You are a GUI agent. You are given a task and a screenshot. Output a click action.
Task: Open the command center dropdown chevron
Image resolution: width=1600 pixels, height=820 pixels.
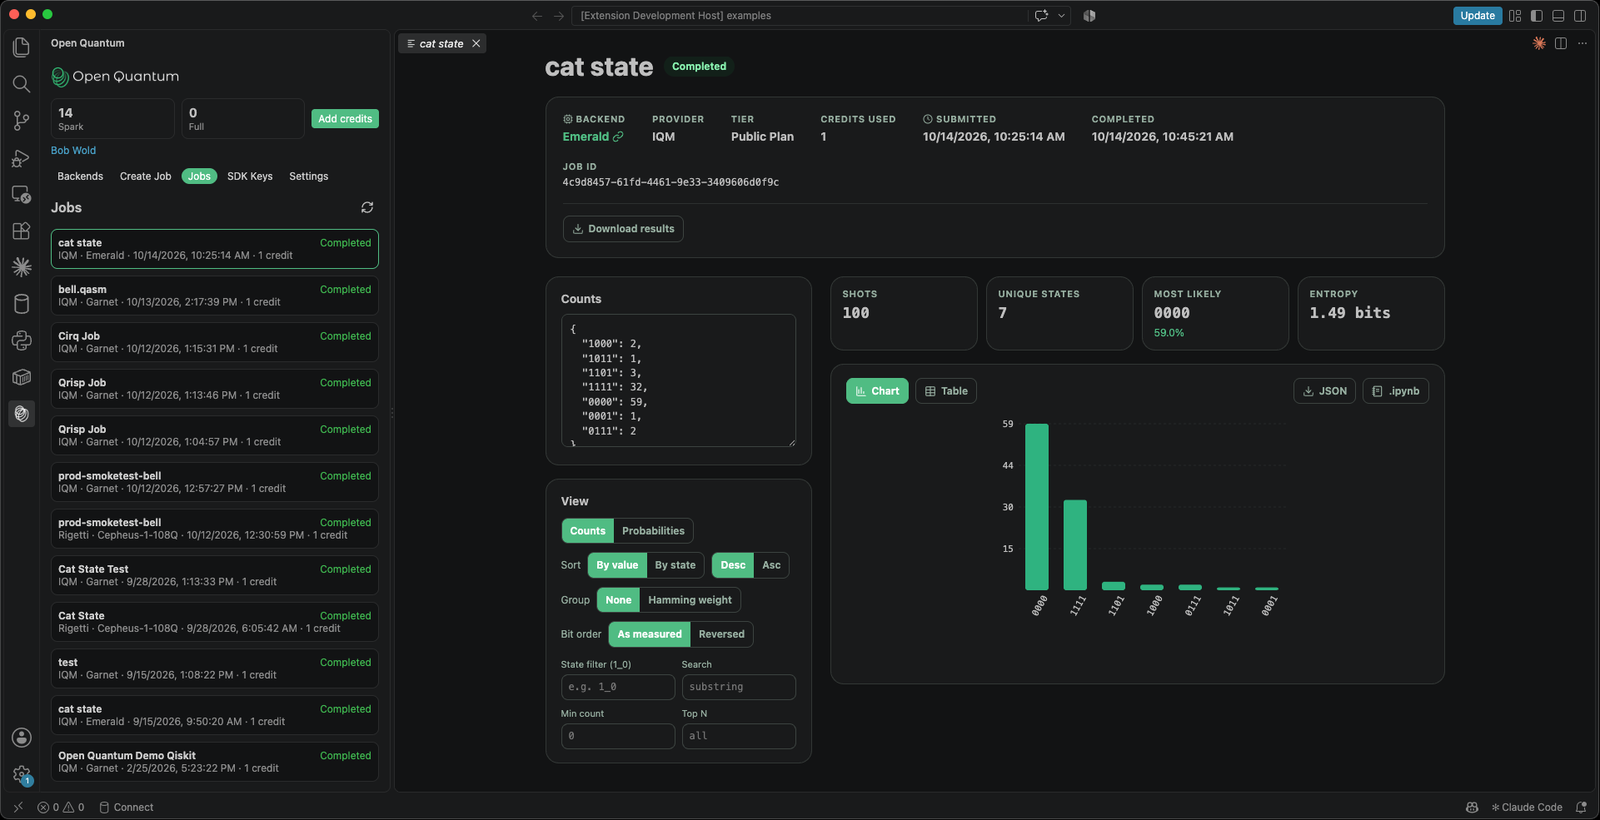[1062, 16]
